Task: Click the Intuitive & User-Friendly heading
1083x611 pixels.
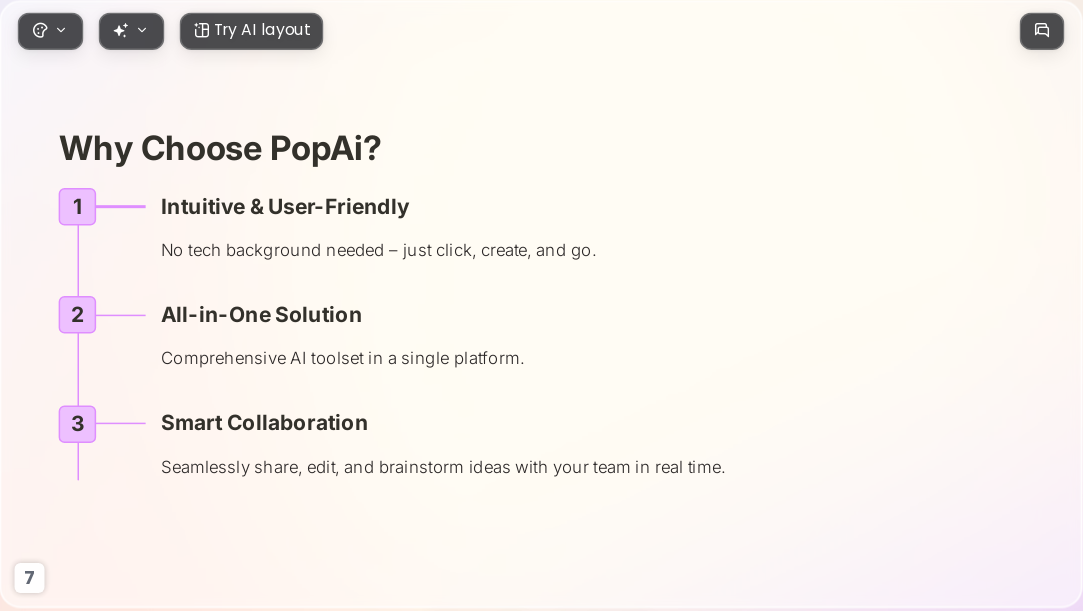Action: pos(285,206)
